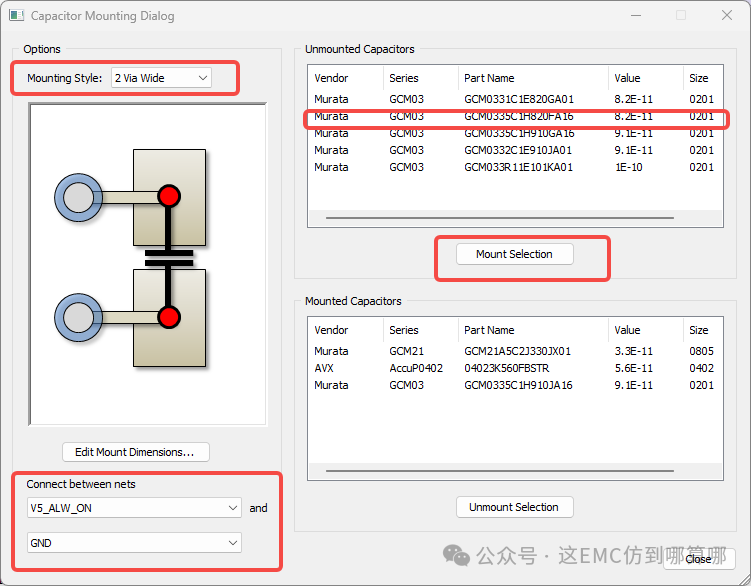This screenshot has height=586, width=751.
Task: Select unmounted capacitor GCM0335C1H910GA16
Action: [x=515, y=133]
